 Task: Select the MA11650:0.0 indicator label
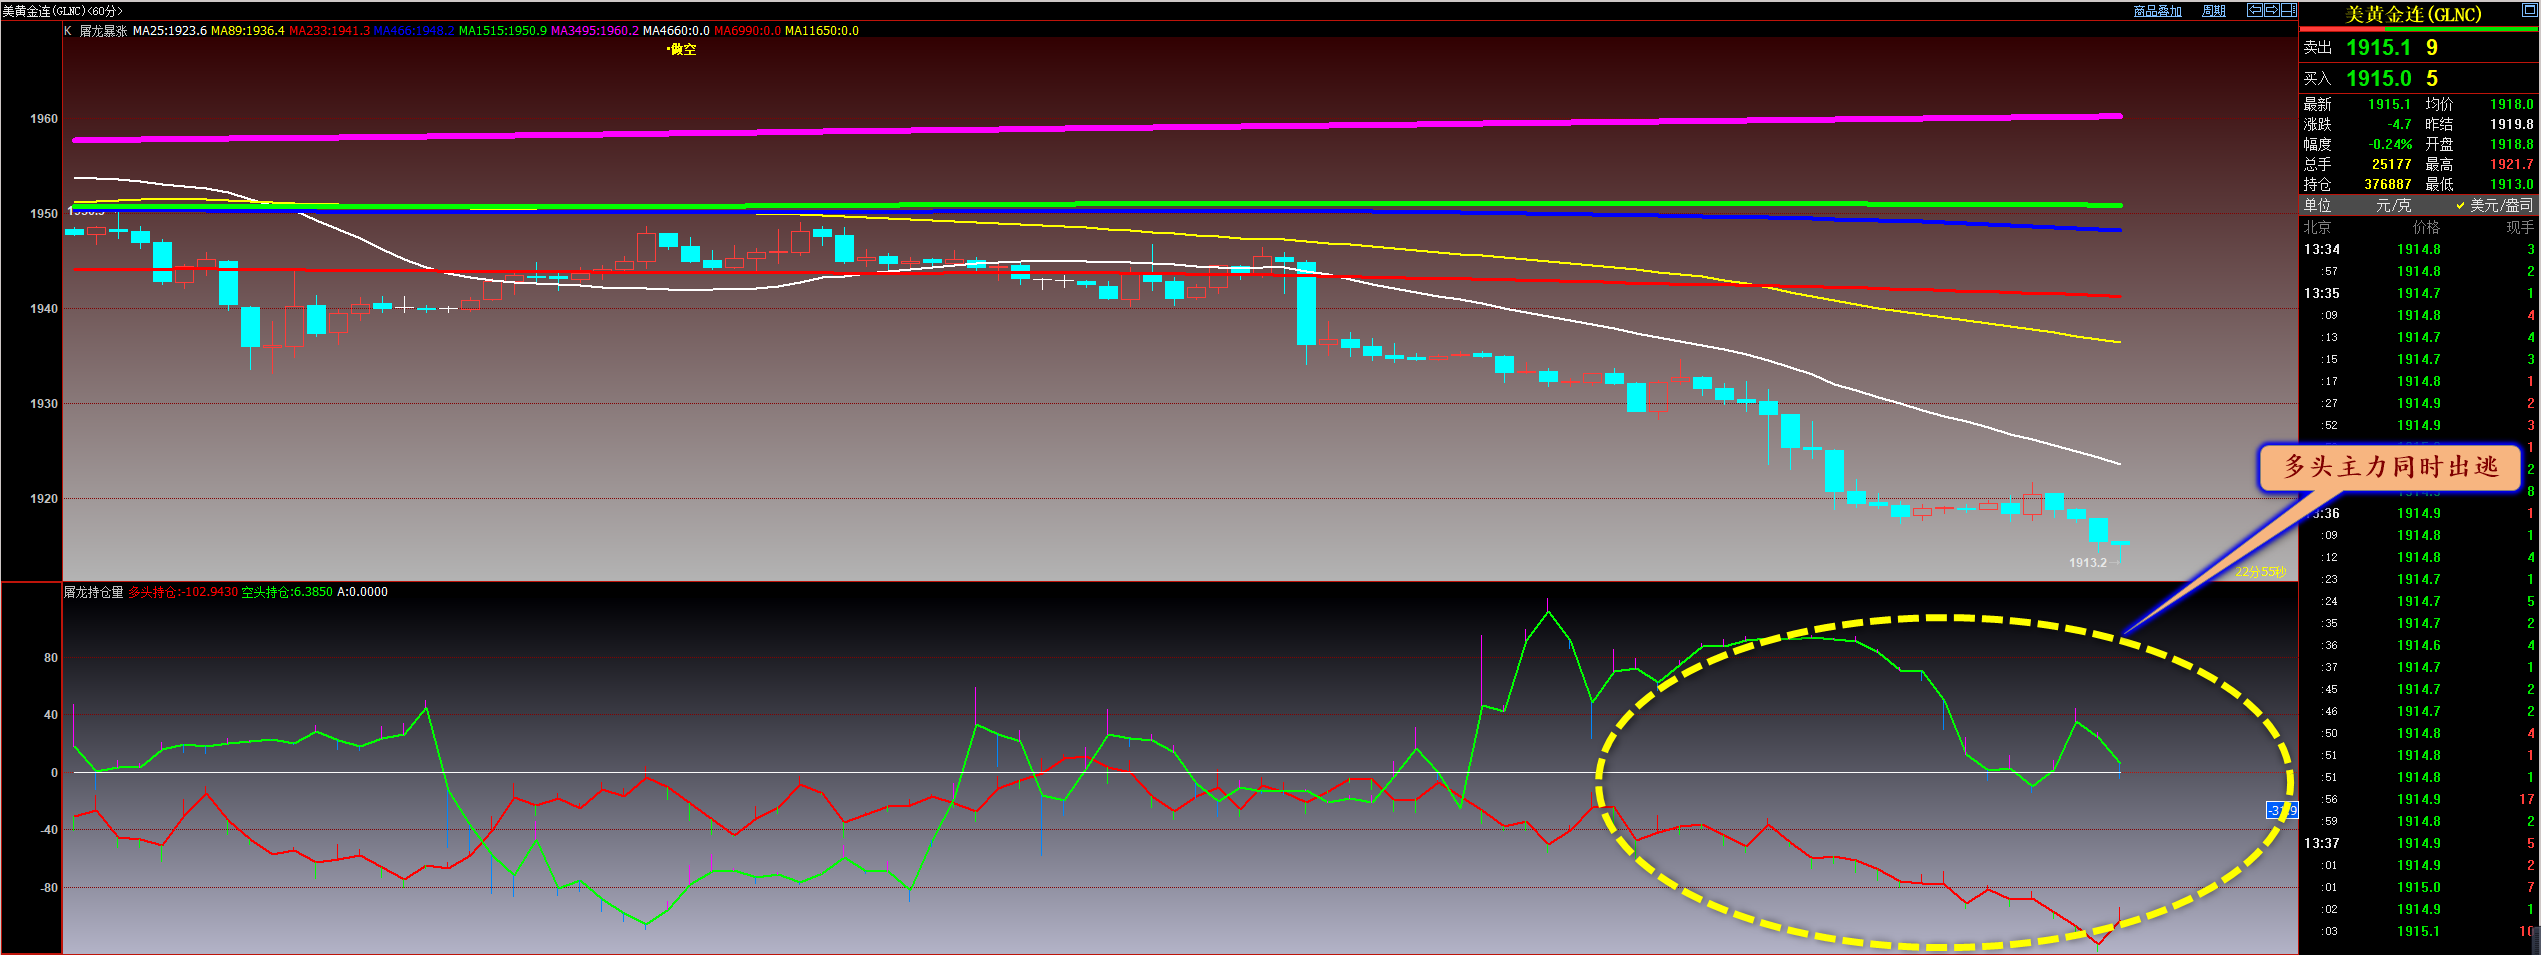click(822, 31)
